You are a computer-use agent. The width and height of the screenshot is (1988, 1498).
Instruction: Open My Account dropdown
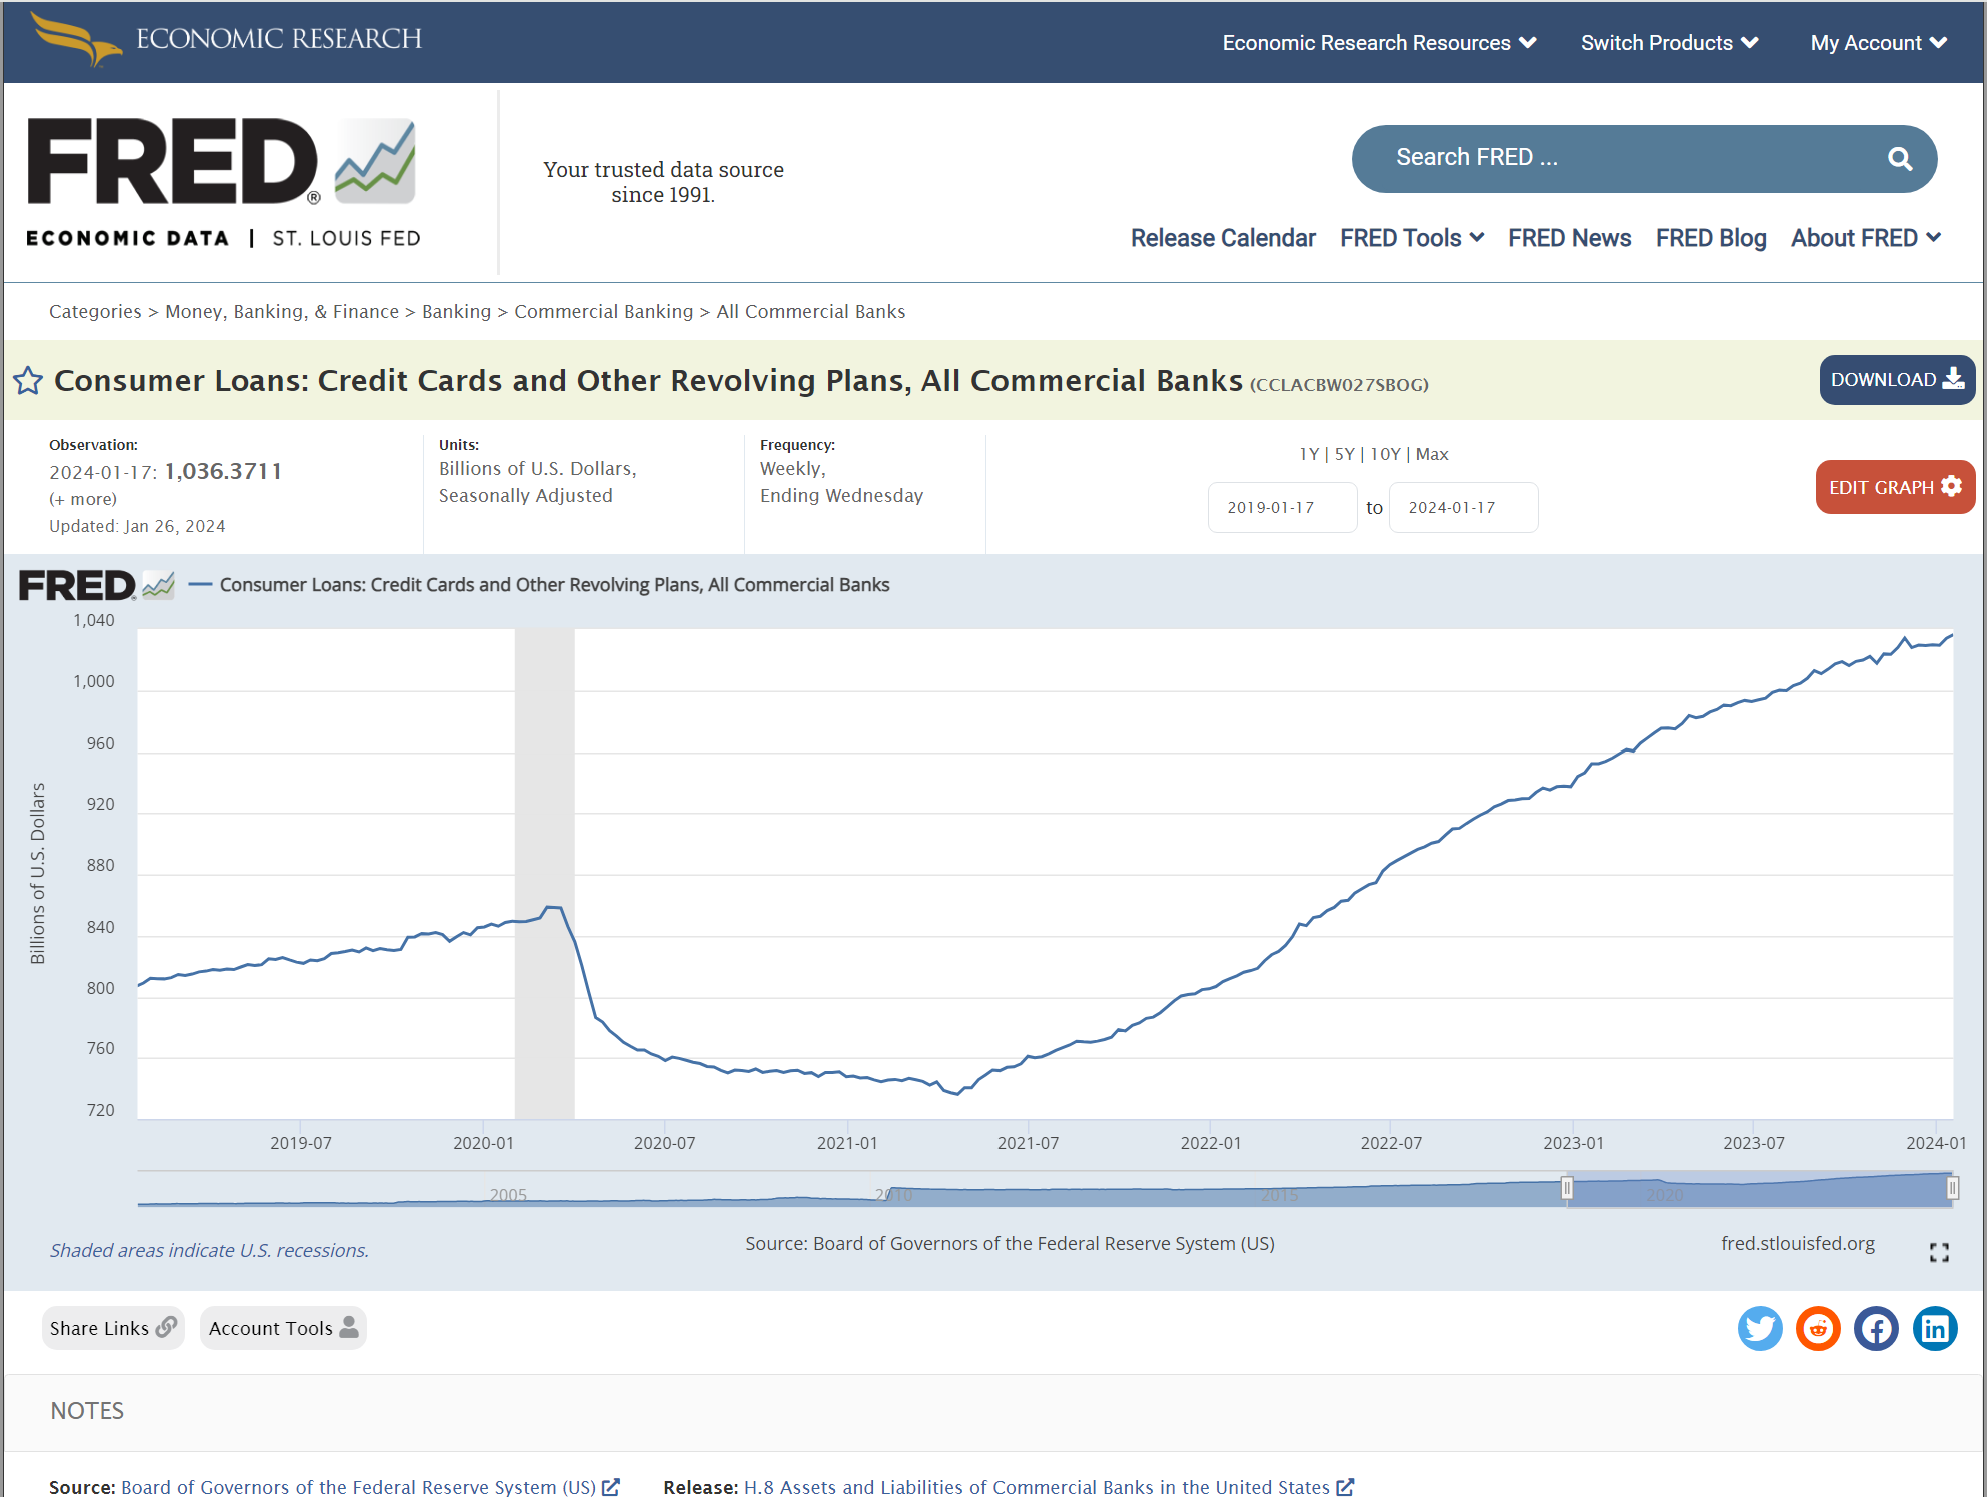point(1878,43)
